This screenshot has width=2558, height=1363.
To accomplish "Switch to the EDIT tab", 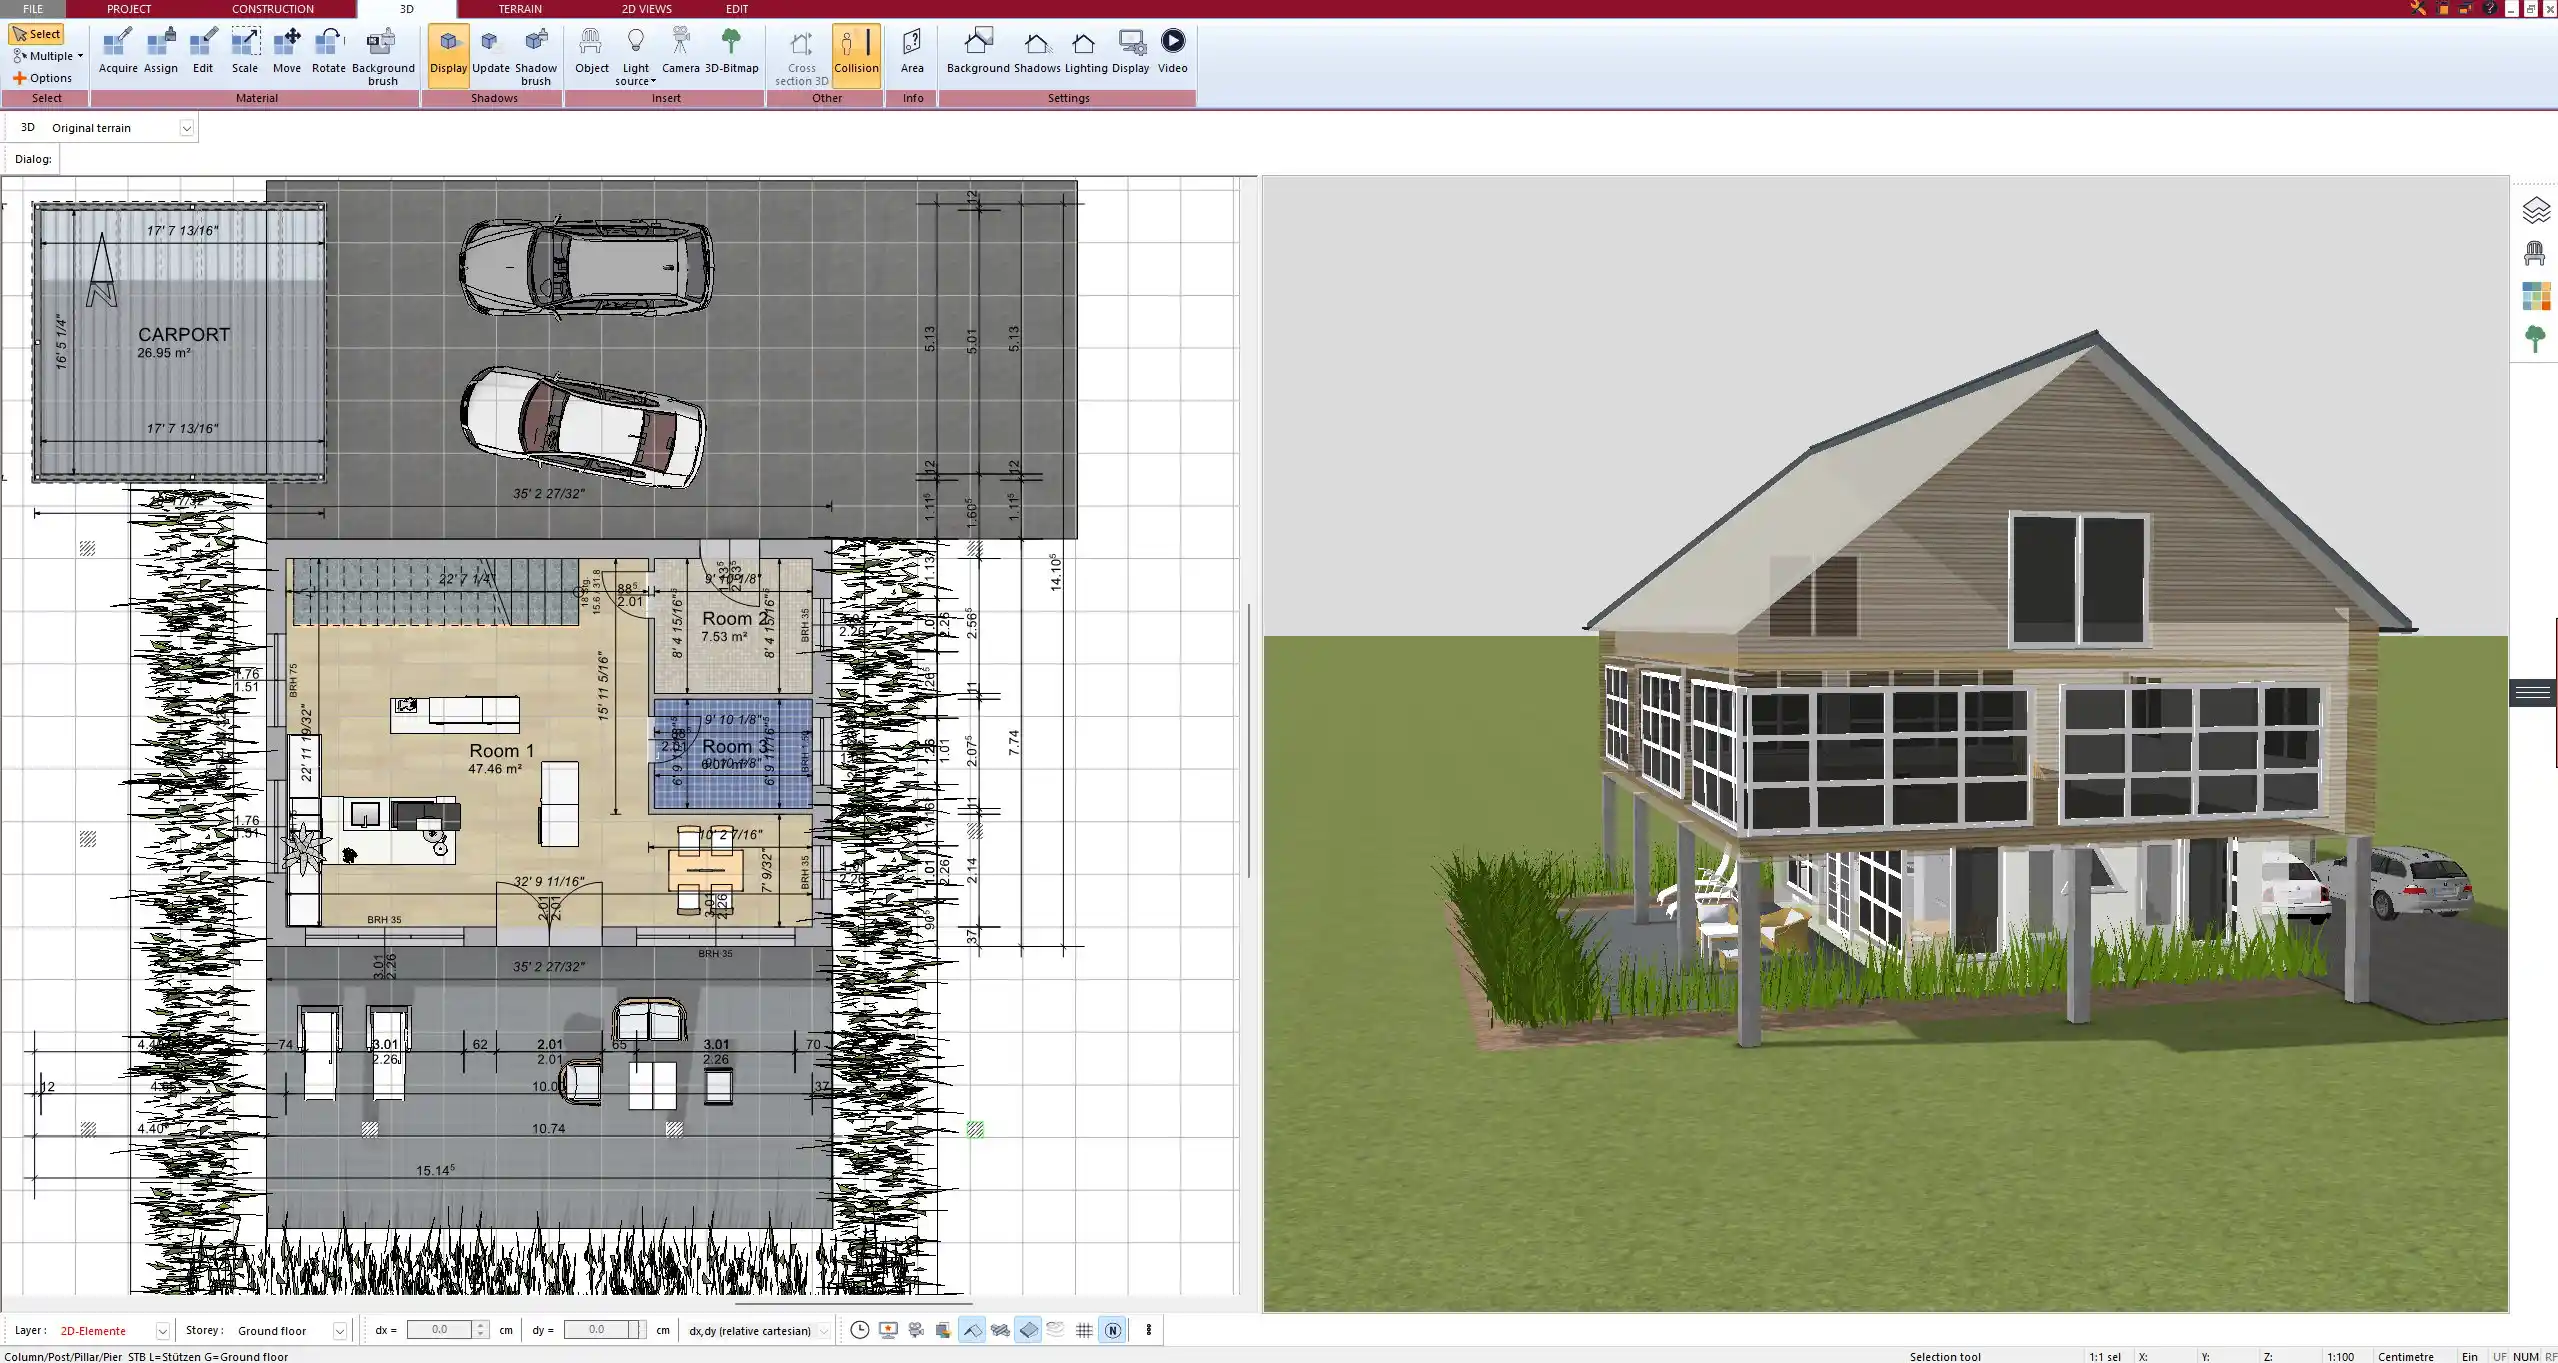I will coord(737,9).
